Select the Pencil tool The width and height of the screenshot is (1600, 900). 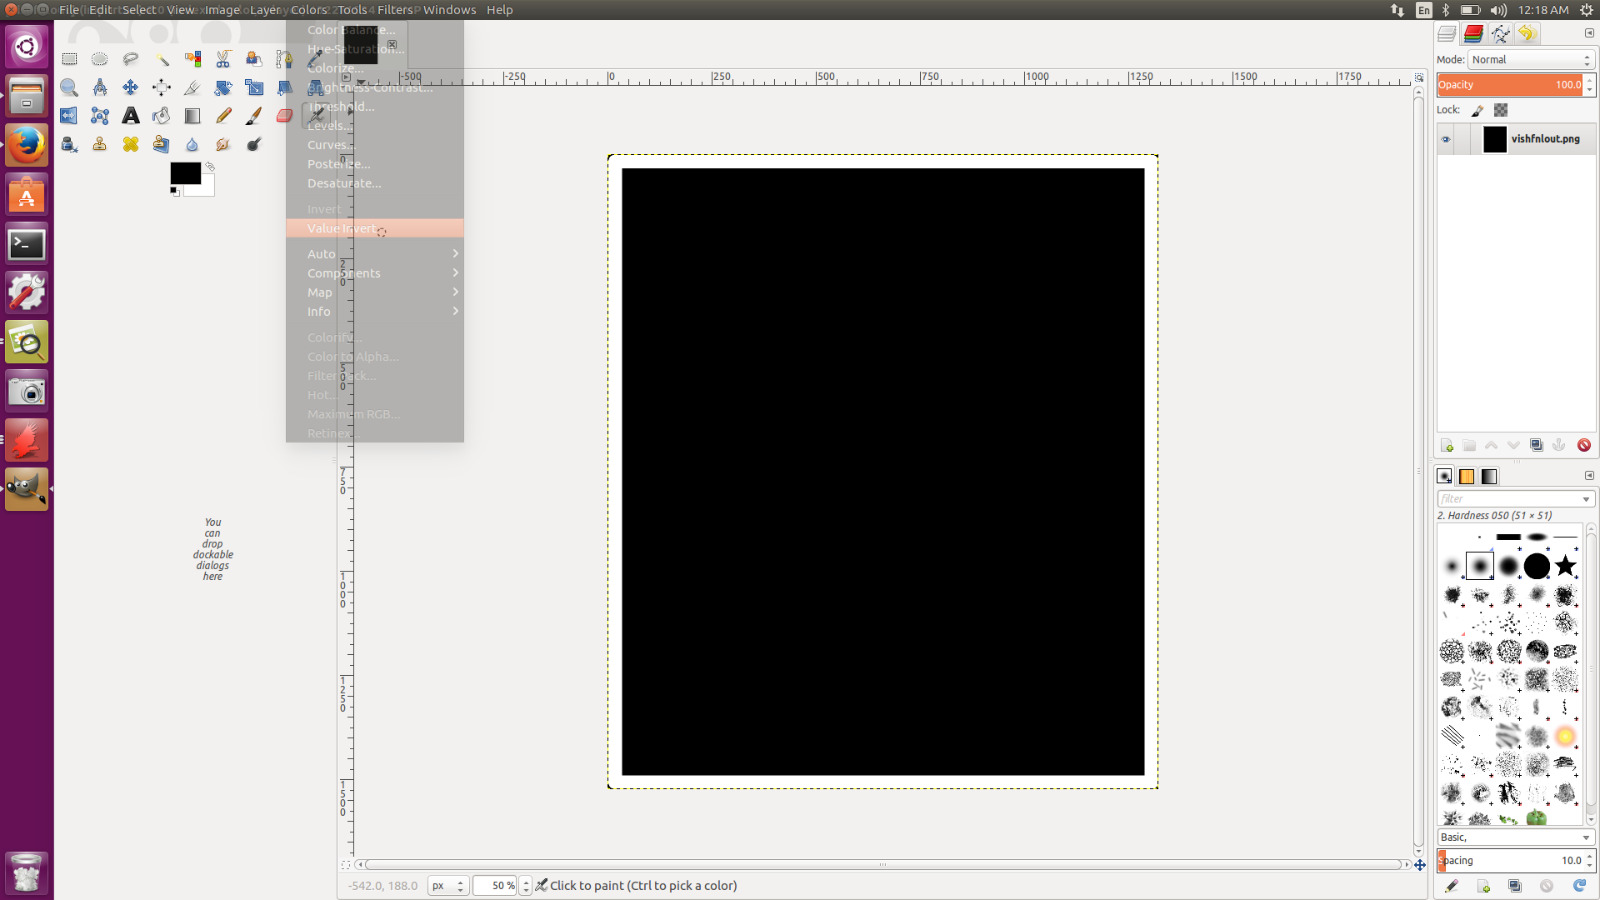[x=224, y=116]
